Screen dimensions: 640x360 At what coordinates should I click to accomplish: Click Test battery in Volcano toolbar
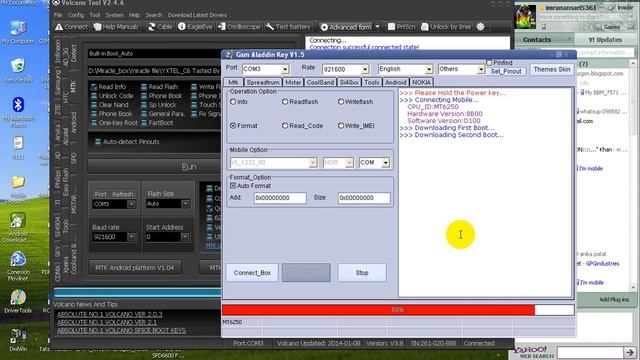(x=288, y=27)
